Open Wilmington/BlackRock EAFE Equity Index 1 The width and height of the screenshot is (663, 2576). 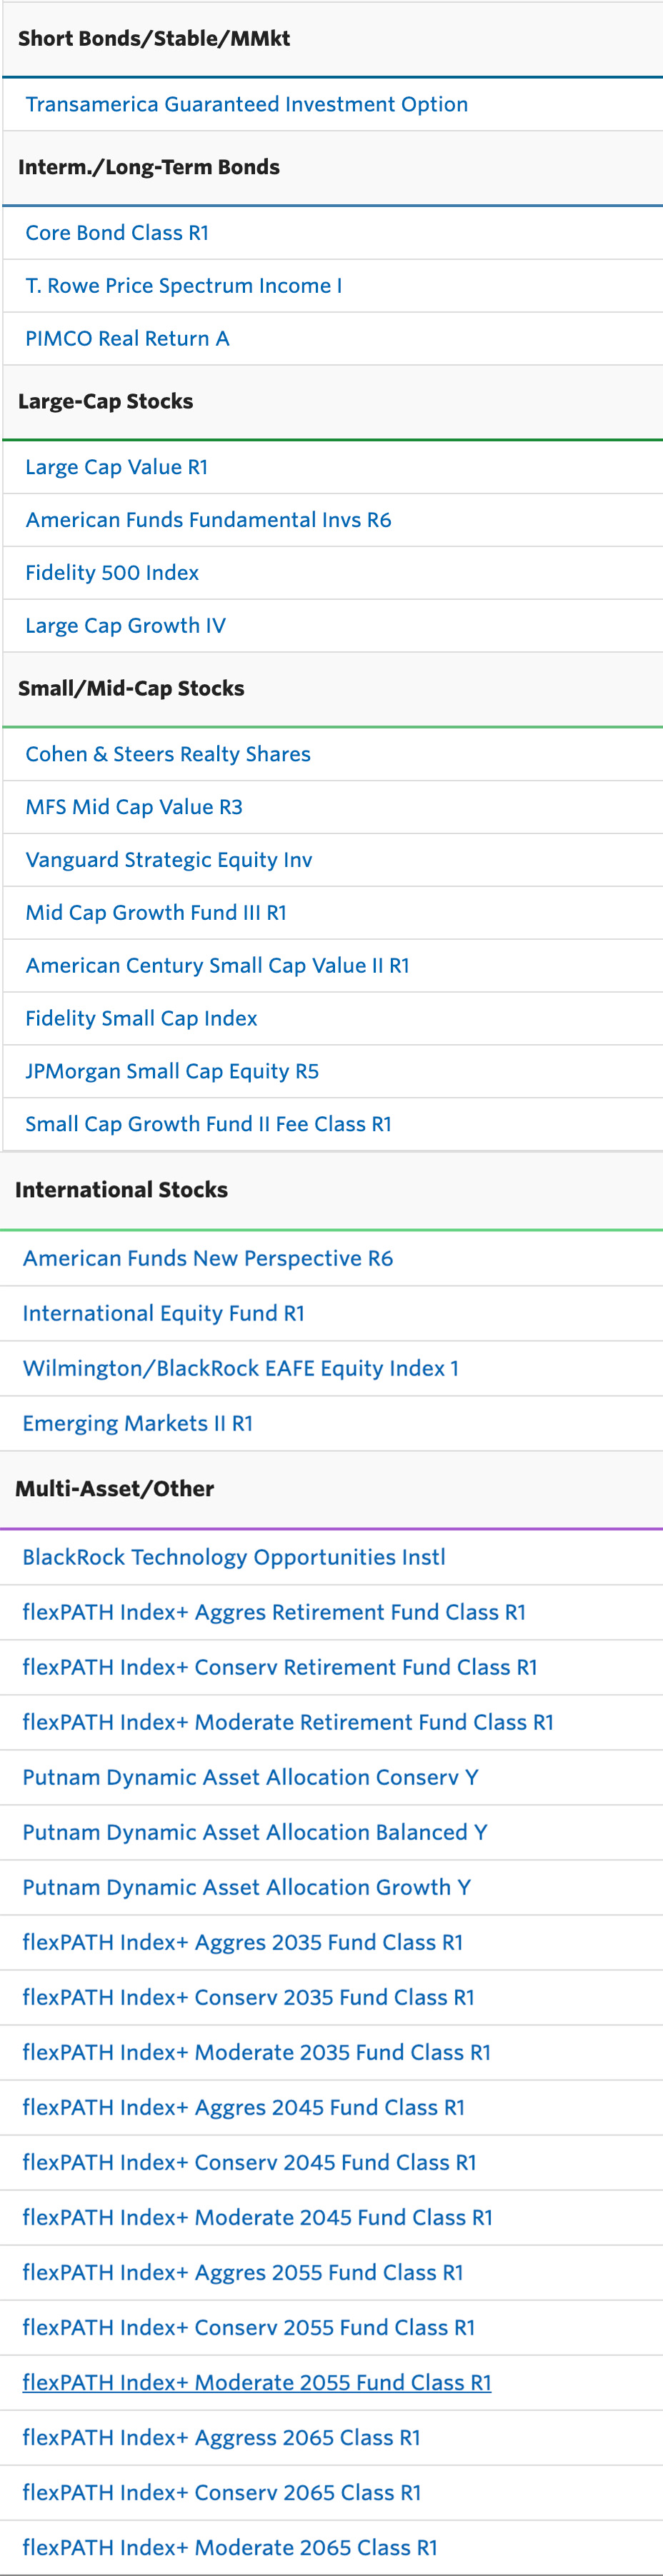tap(240, 1368)
